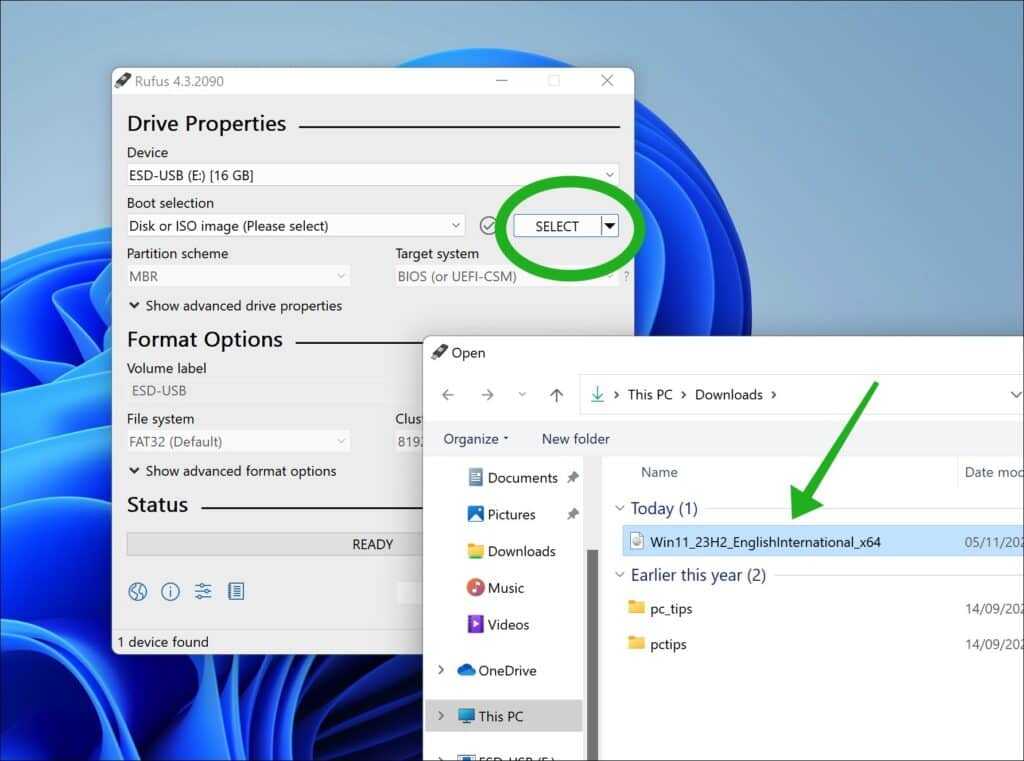The image size is (1024, 761).
Task: Click the OneDrive cloud icon
Action: coord(466,670)
